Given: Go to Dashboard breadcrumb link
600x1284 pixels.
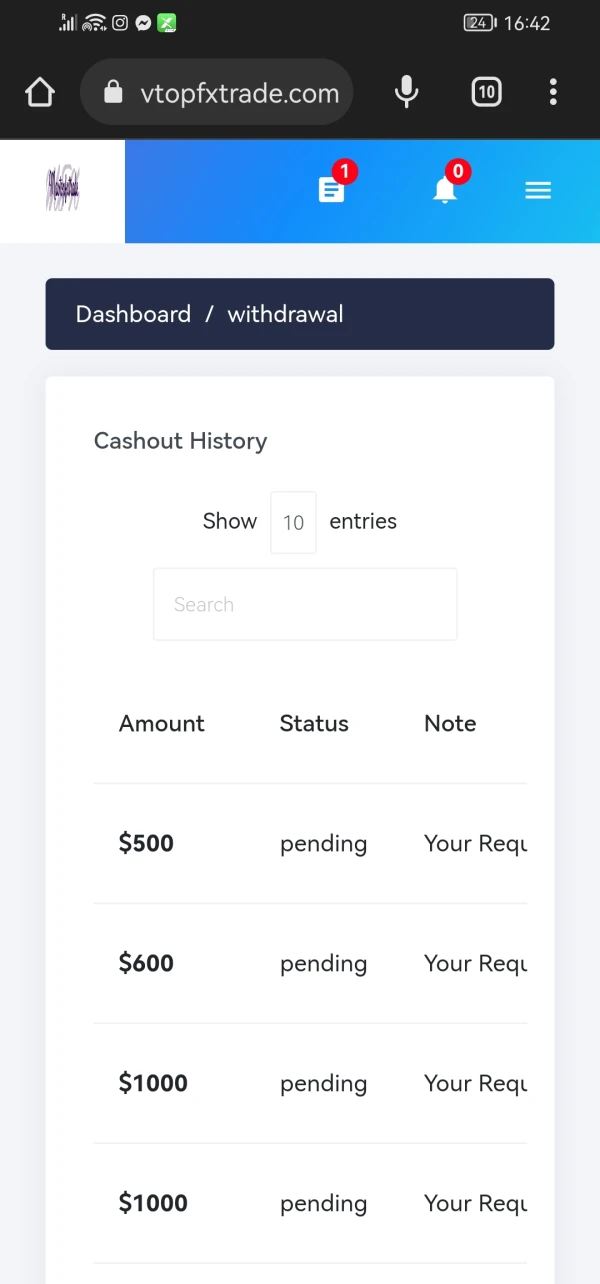Looking at the screenshot, I should point(133,314).
